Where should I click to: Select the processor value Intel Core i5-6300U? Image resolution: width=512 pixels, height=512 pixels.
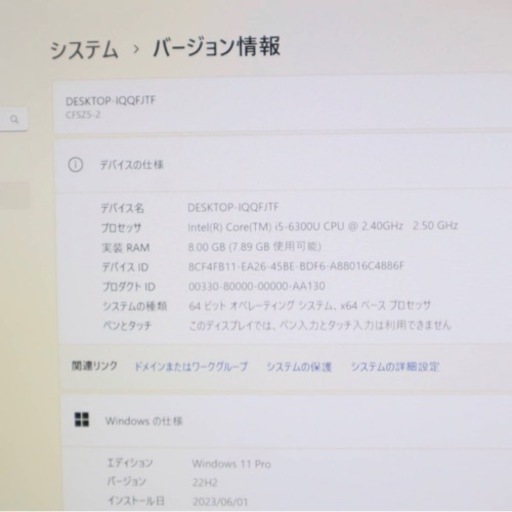tap(323, 226)
